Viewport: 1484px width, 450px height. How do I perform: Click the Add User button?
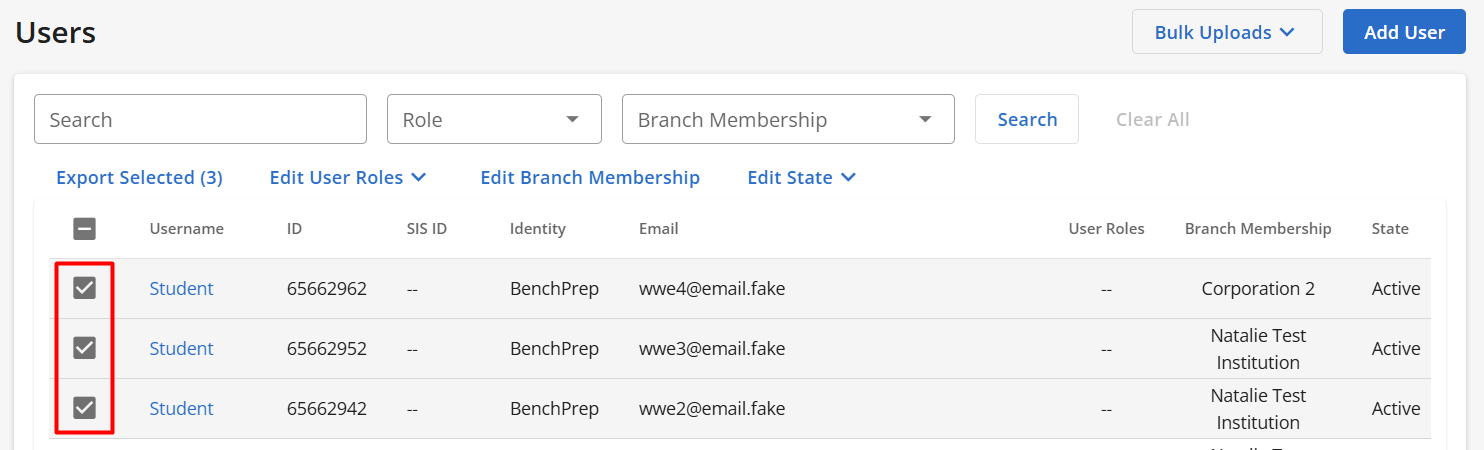pyautogui.click(x=1404, y=32)
